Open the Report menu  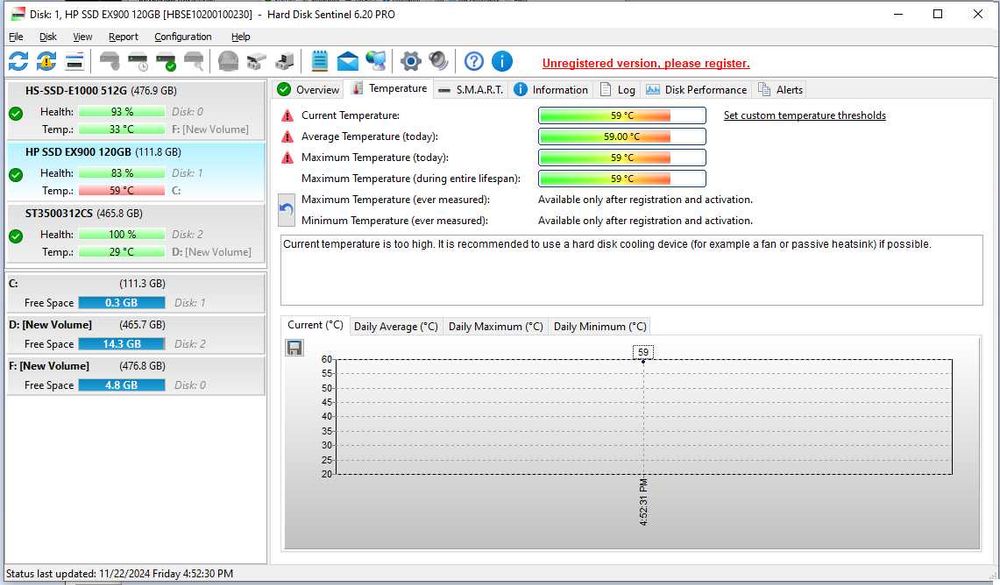click(123, 37)
